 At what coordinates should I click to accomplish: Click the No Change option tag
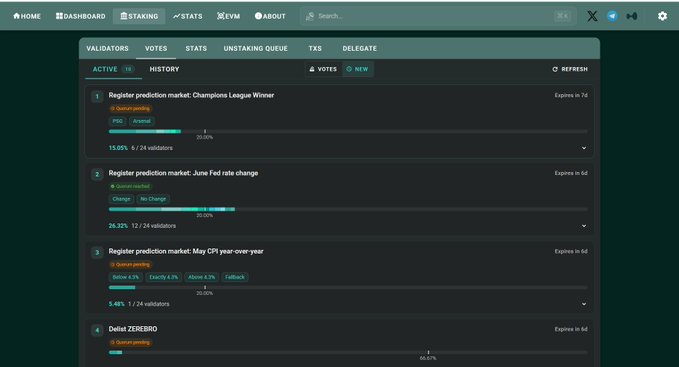tap(153, 199)
